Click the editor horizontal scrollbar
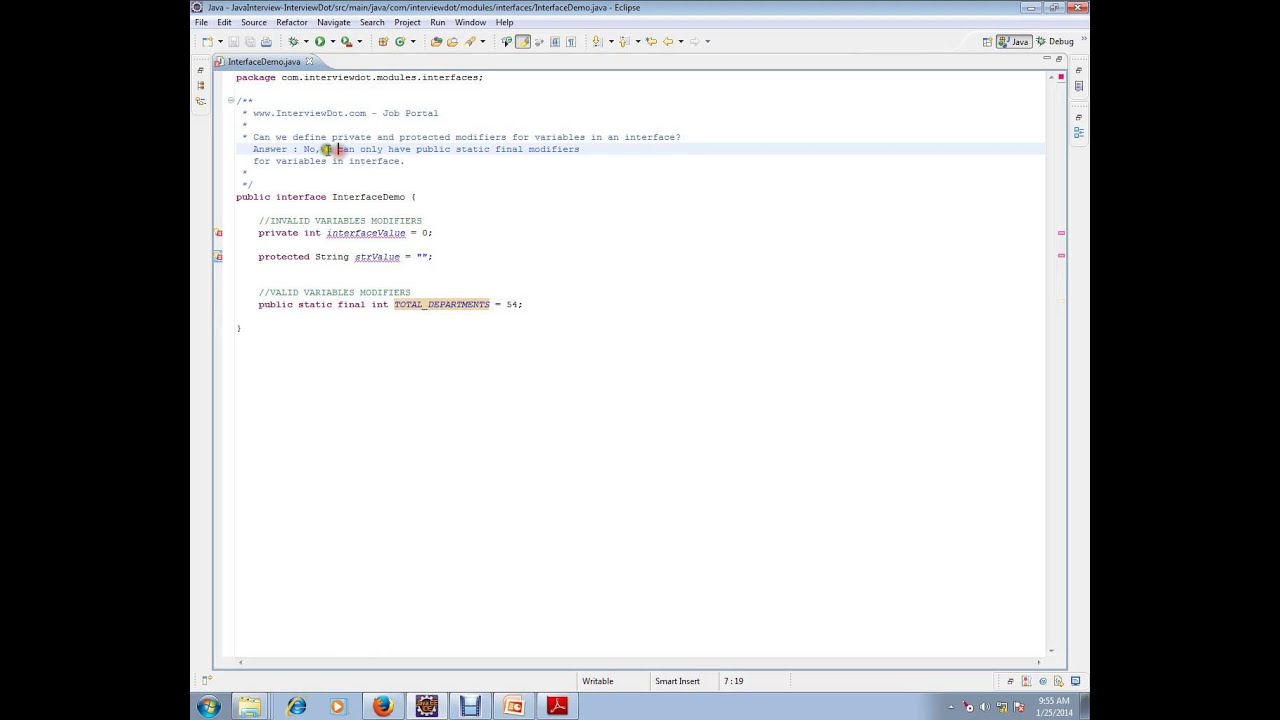Viewport: 1280px width, 720px height. (640, 662)
